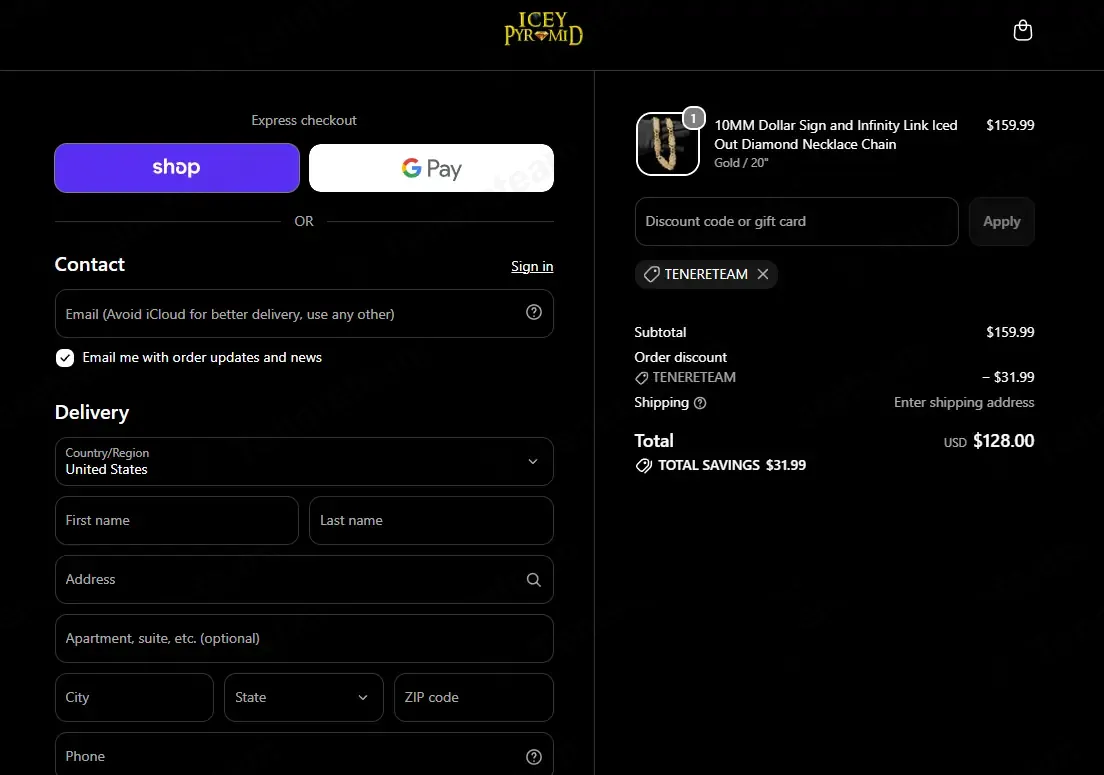Viewport: 1104px width, 775px height.
Task: Click the ZIP code field
Action: click(x=474, y=698)
